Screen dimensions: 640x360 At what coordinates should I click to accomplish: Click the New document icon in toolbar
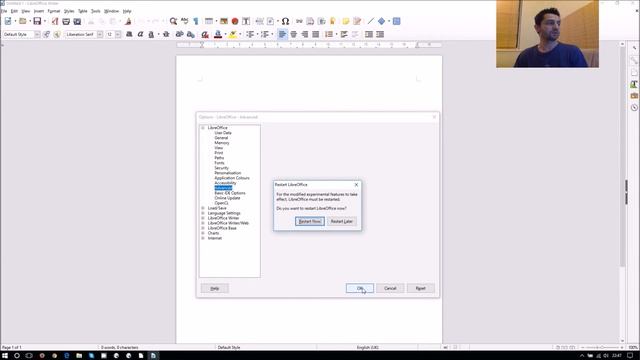8,21
